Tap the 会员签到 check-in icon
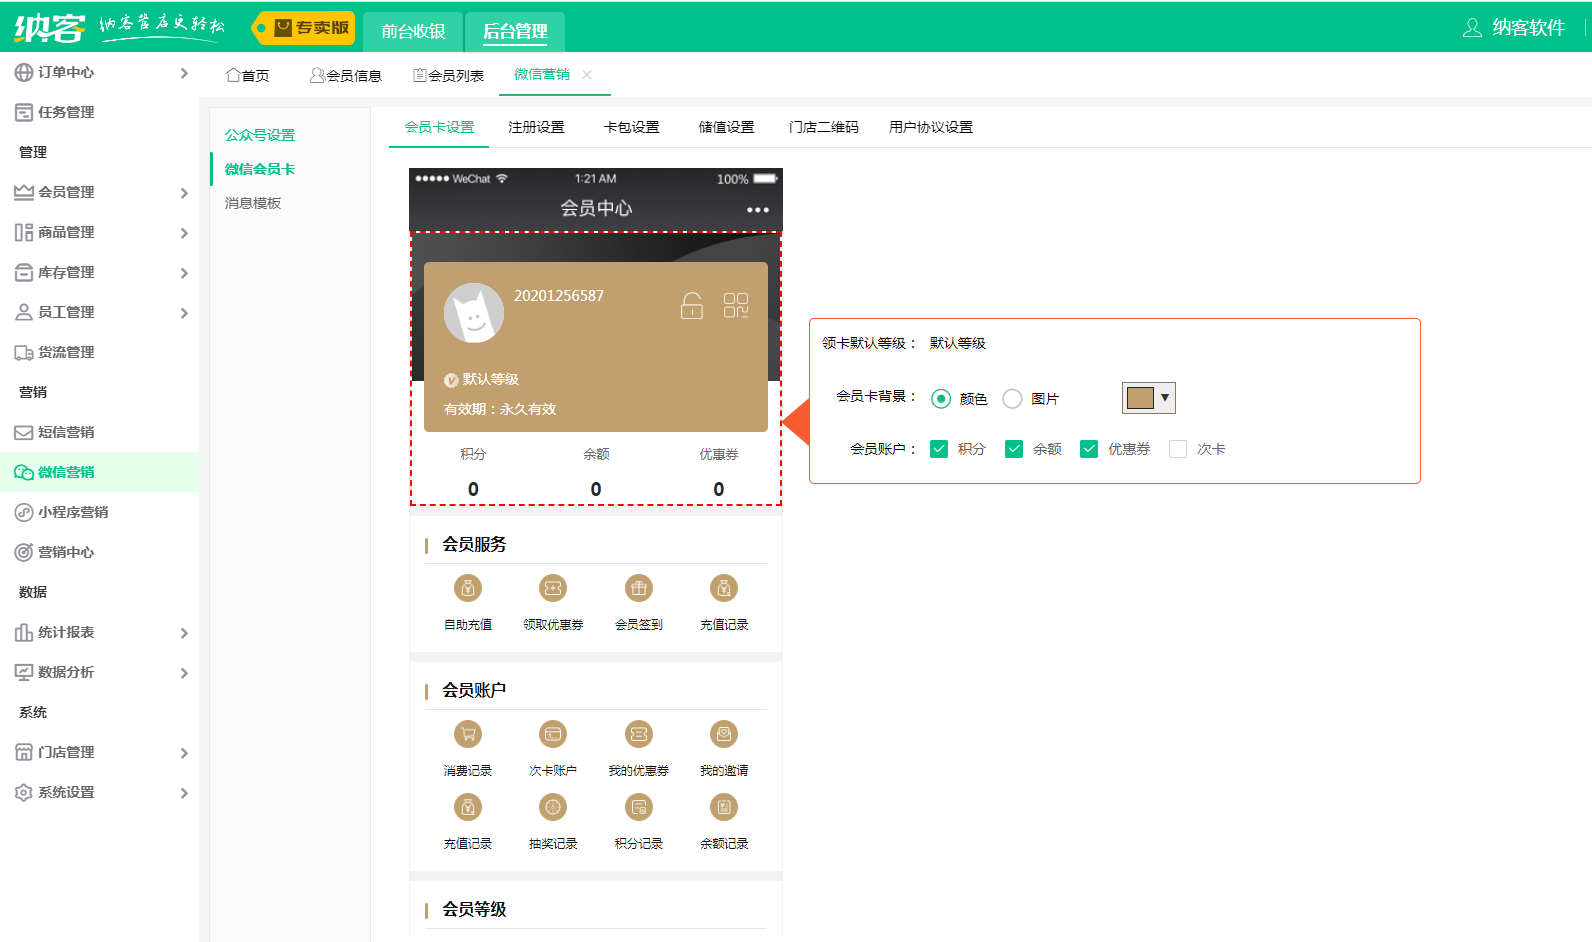The image size is (1592, 942). (x=638, y=589)
